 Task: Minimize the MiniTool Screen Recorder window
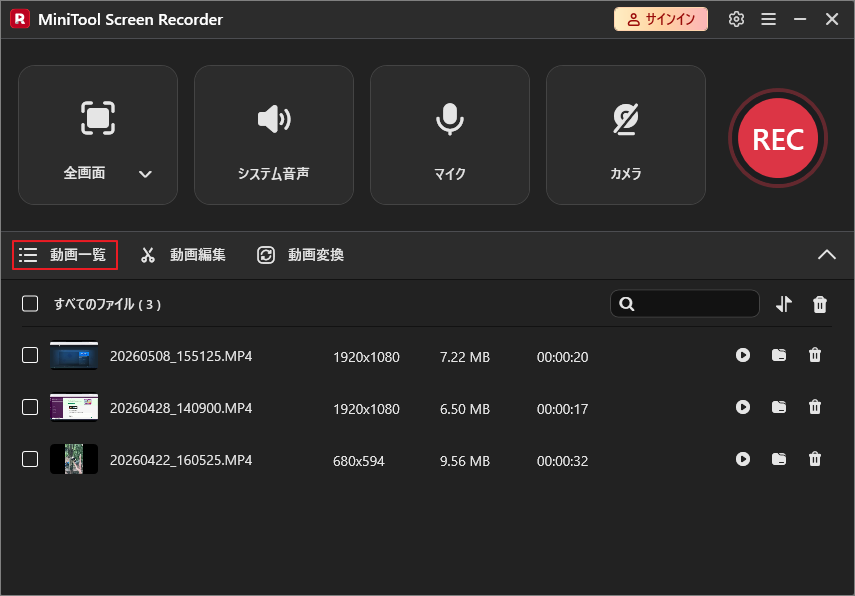pyautogui.click(x=800, y=20)
